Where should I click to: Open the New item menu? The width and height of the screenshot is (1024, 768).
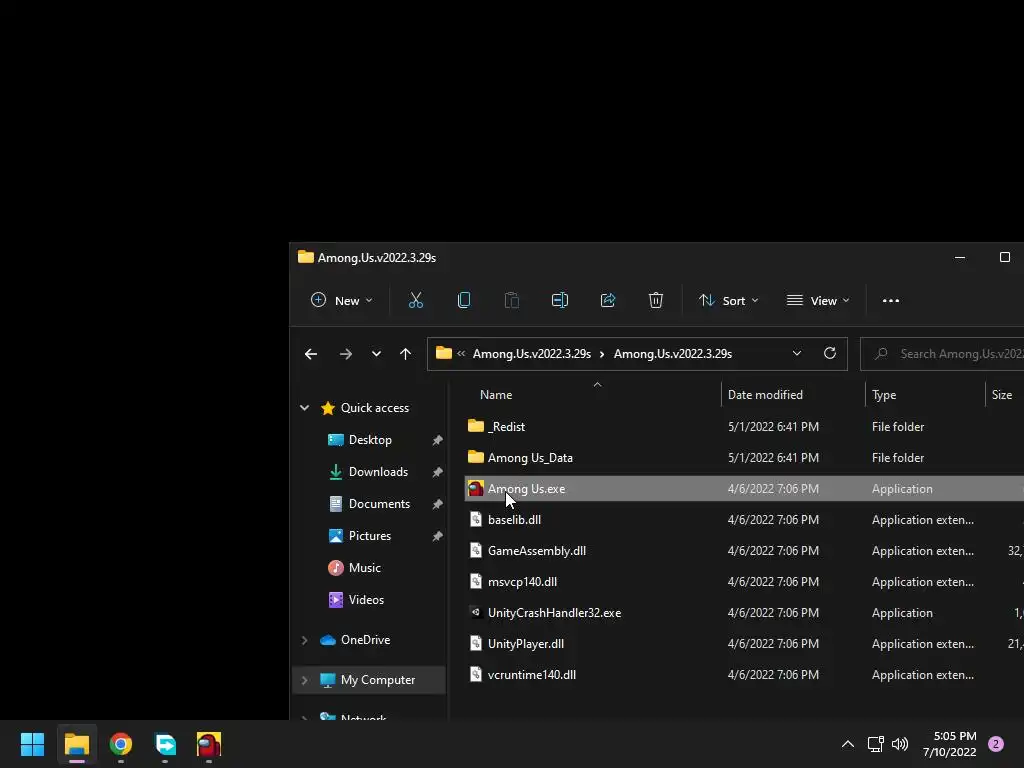(x=341, y=300)
